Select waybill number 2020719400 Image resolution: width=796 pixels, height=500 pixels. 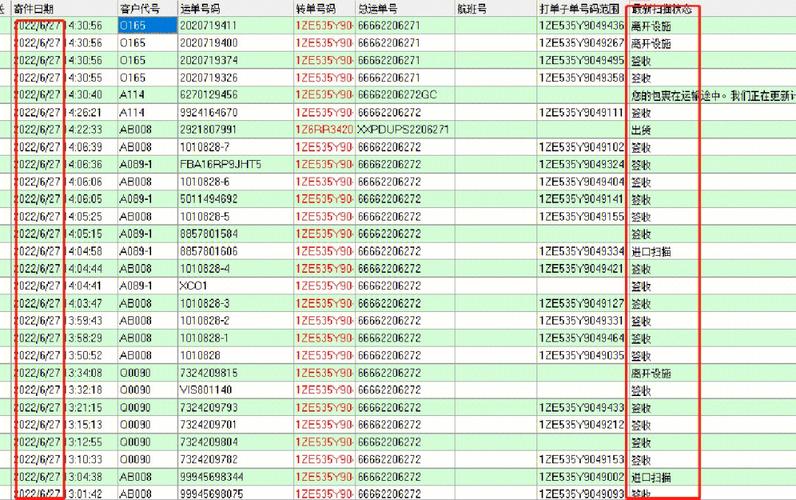tap(209, 43)
